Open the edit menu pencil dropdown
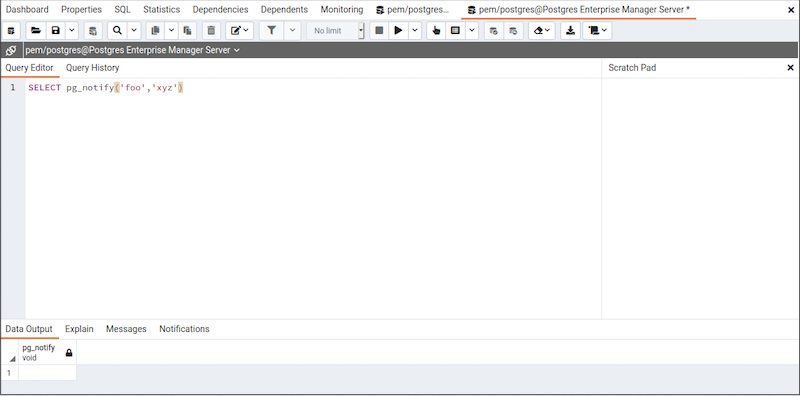Image resolution: width=800 pixels, height=396 pixels. tap(240, 31)
